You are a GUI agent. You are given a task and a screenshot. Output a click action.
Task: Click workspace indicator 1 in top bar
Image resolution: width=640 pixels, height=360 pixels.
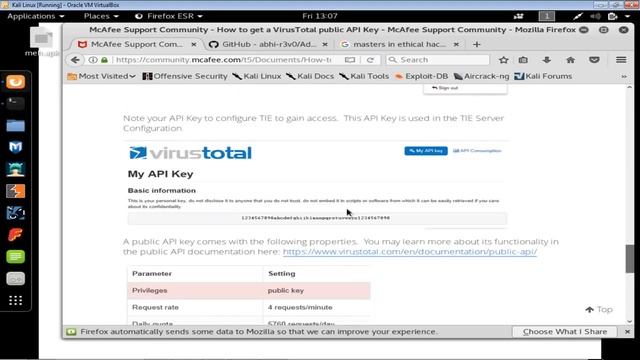pyautogui.click(x=547, y=16)
